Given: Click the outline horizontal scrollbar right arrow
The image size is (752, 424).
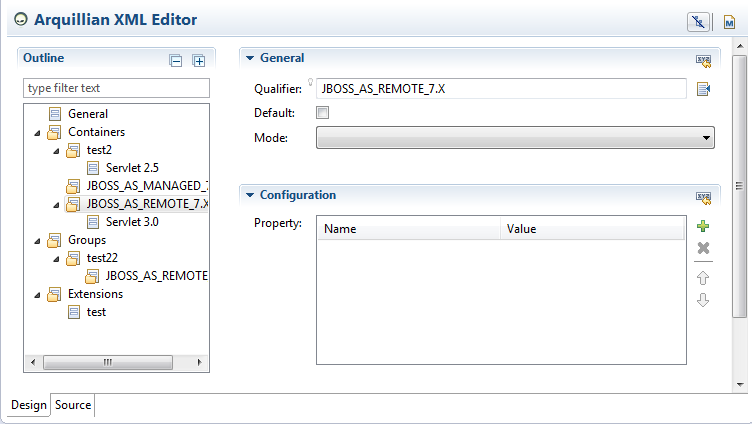Looking at the screenshot, I should click(x=199, y=362).
